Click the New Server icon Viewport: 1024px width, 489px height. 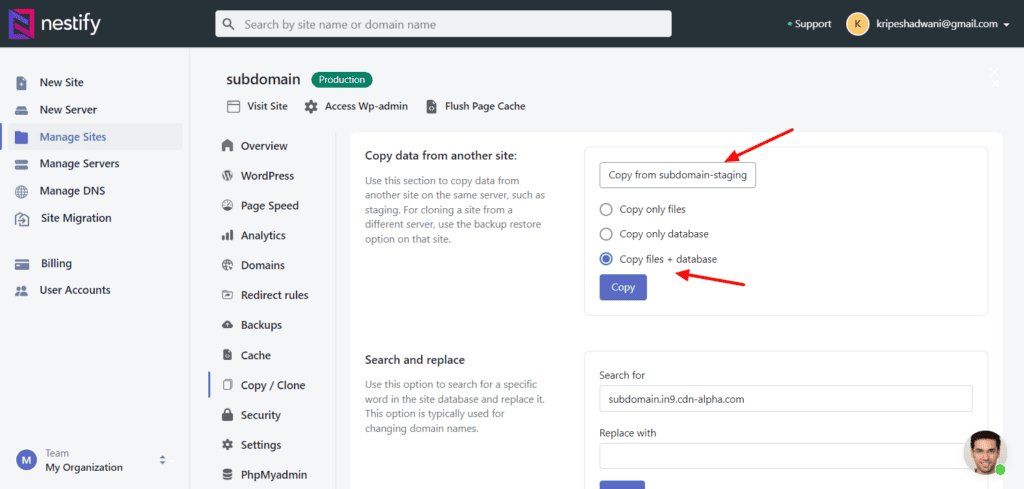pyautogui.click(x=22, y=110)
